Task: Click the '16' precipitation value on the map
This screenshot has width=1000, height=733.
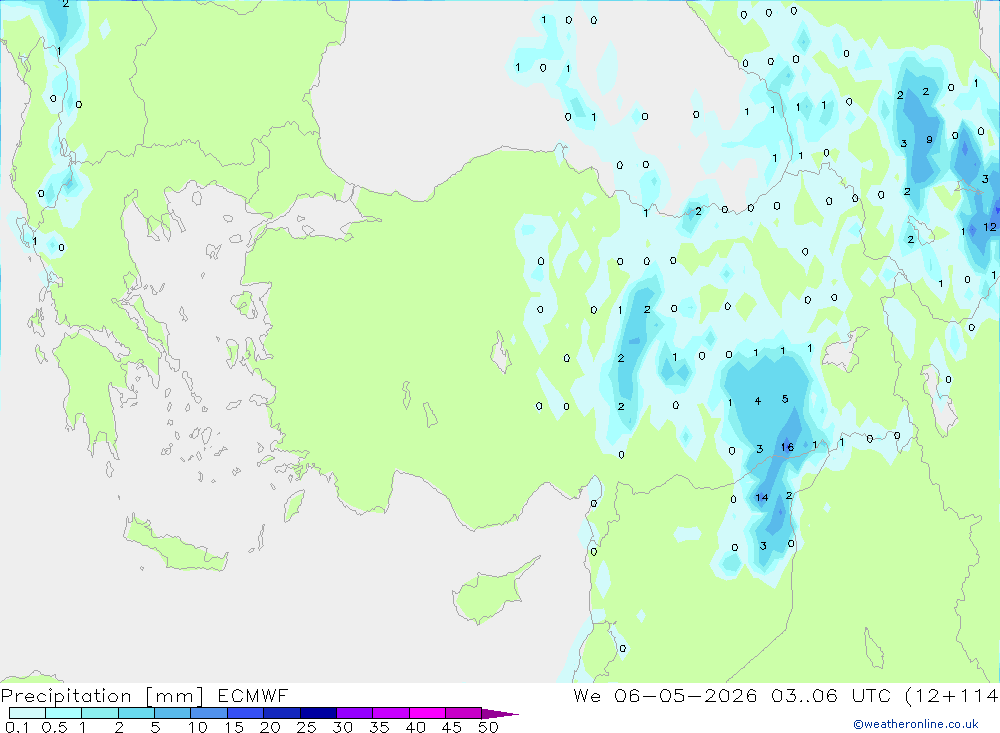Action: pyautogui.click(x=787, y=447)
